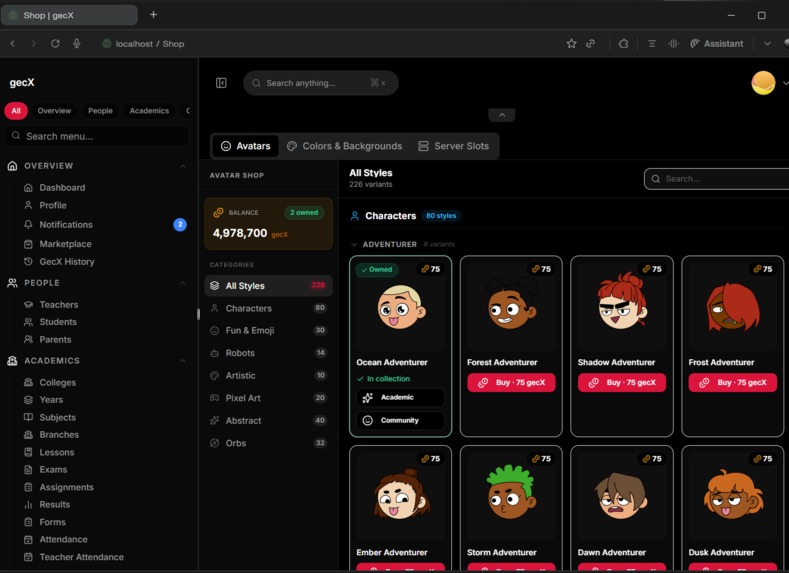789x573 pixels.
Task: Open Marketplace in sidebar
Action: 65,244
